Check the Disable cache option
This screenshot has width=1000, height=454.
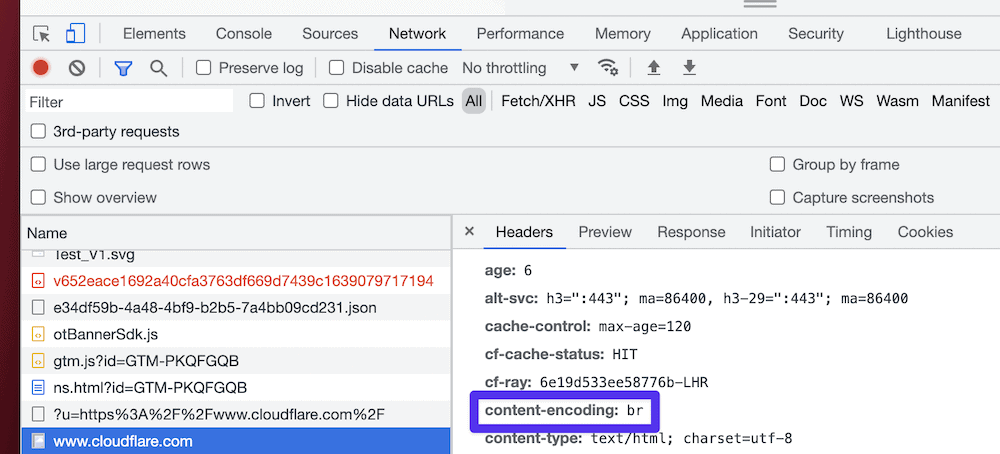(337, 68)
